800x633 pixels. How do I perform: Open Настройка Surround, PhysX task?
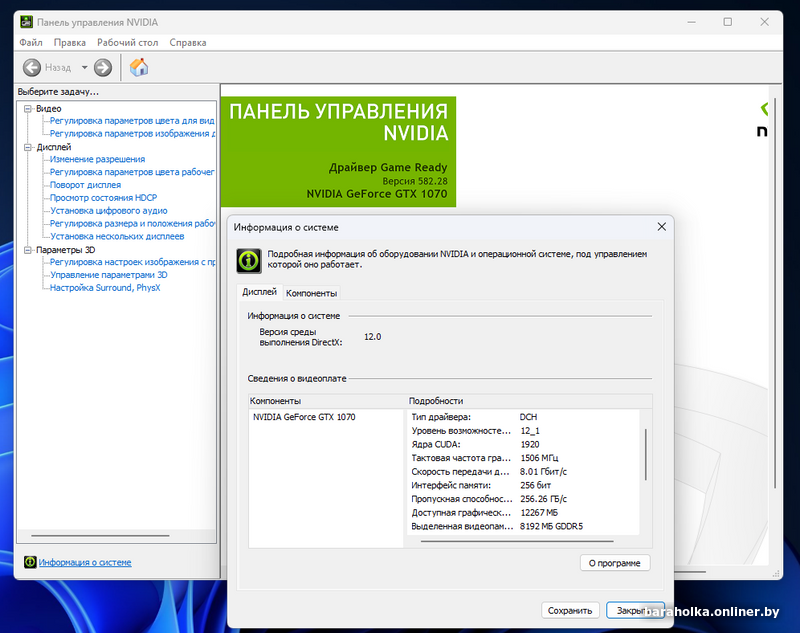coord(105,288)
